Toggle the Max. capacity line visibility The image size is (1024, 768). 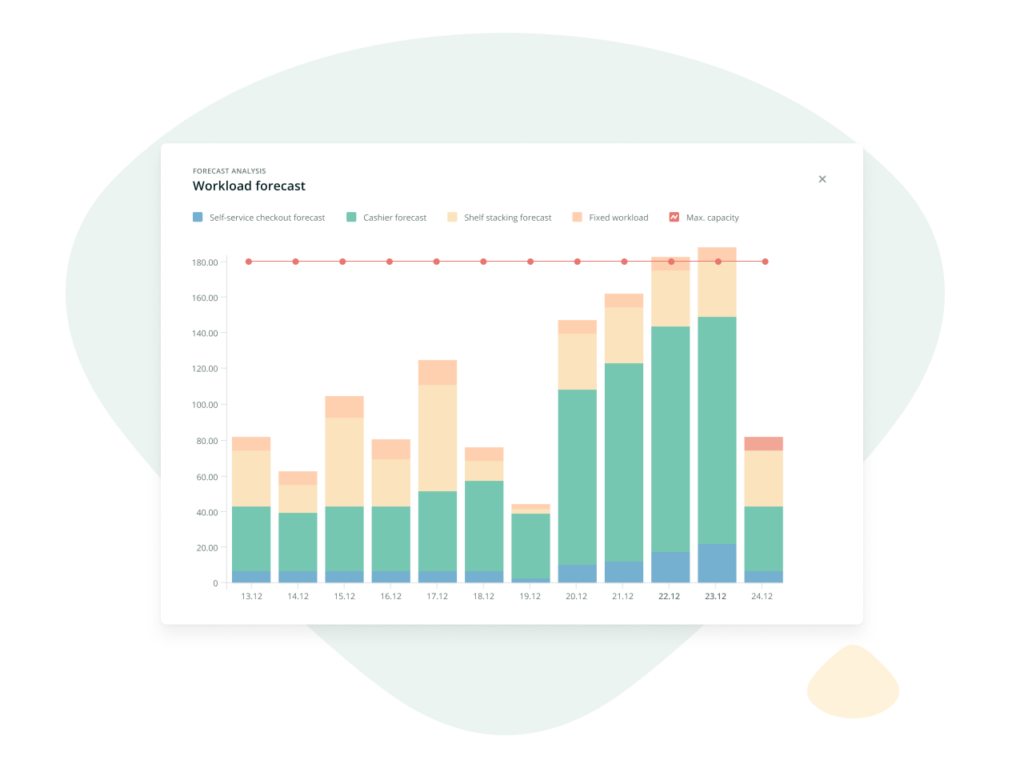pos(672,217)
